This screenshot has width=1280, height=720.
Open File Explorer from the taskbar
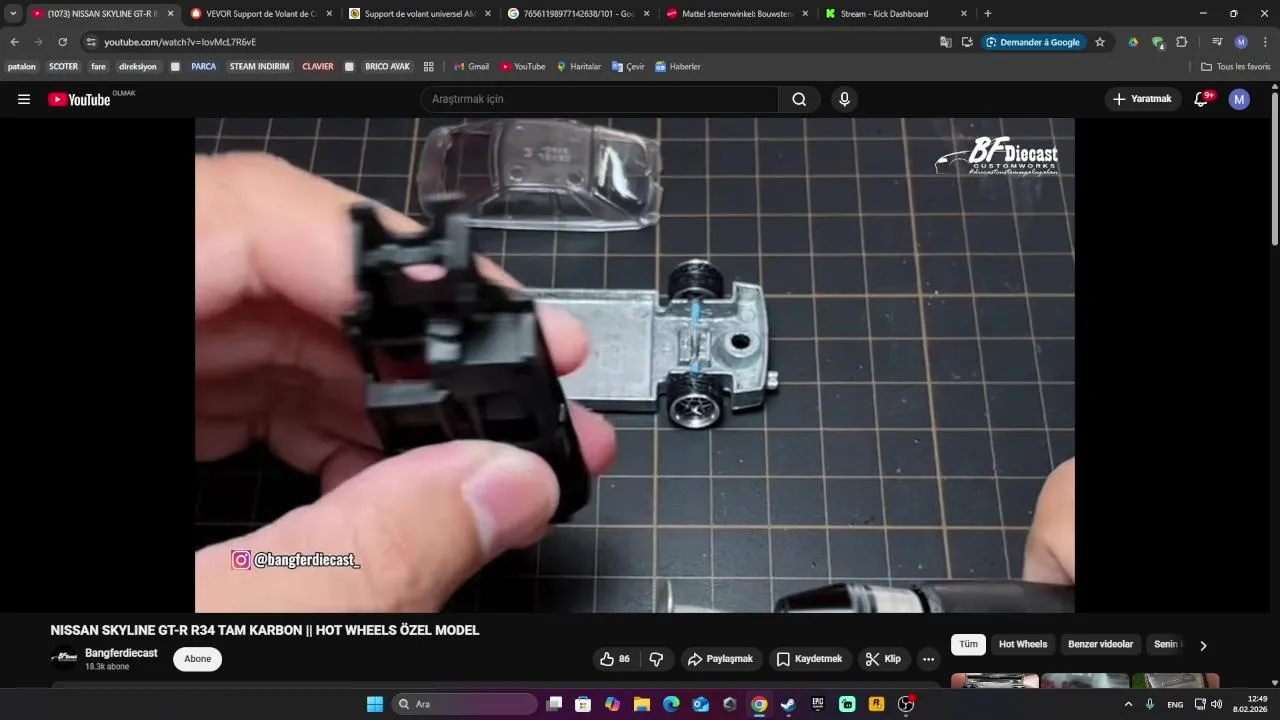click(642, 704)
